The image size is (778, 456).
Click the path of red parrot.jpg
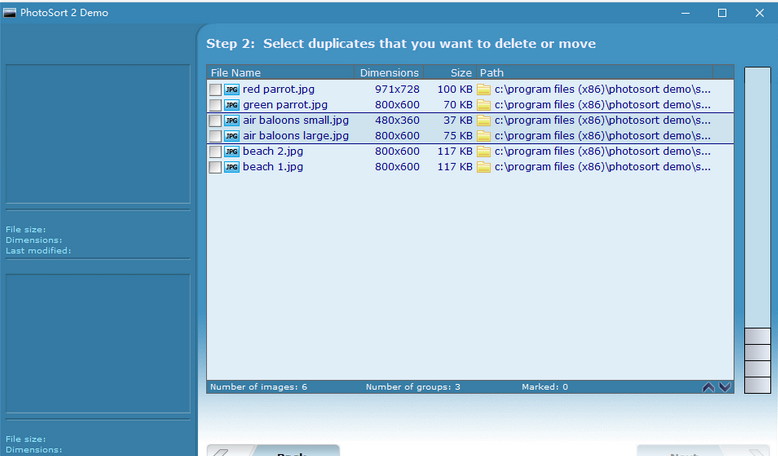(602, 89)
